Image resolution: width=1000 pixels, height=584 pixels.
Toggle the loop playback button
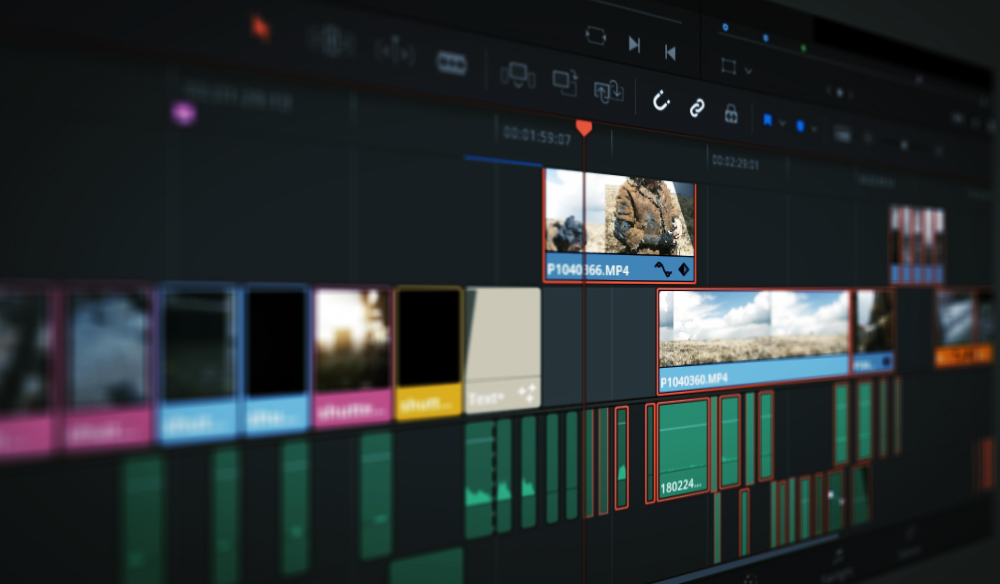coord(596,35)
